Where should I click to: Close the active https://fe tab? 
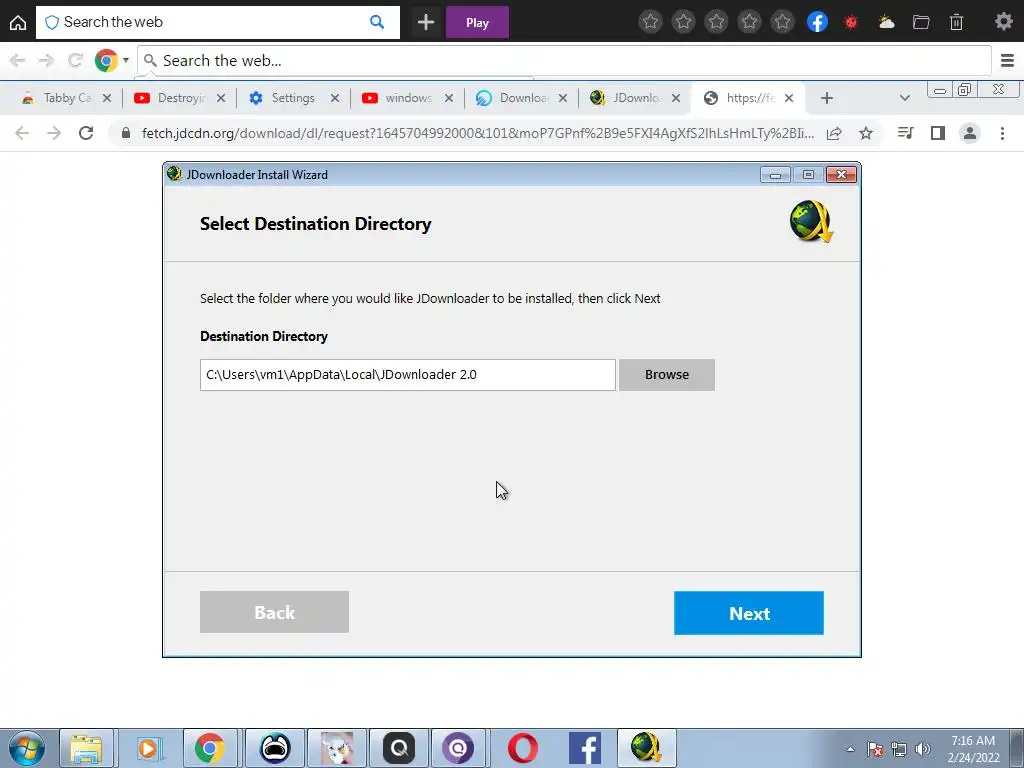tap(789, 98)
